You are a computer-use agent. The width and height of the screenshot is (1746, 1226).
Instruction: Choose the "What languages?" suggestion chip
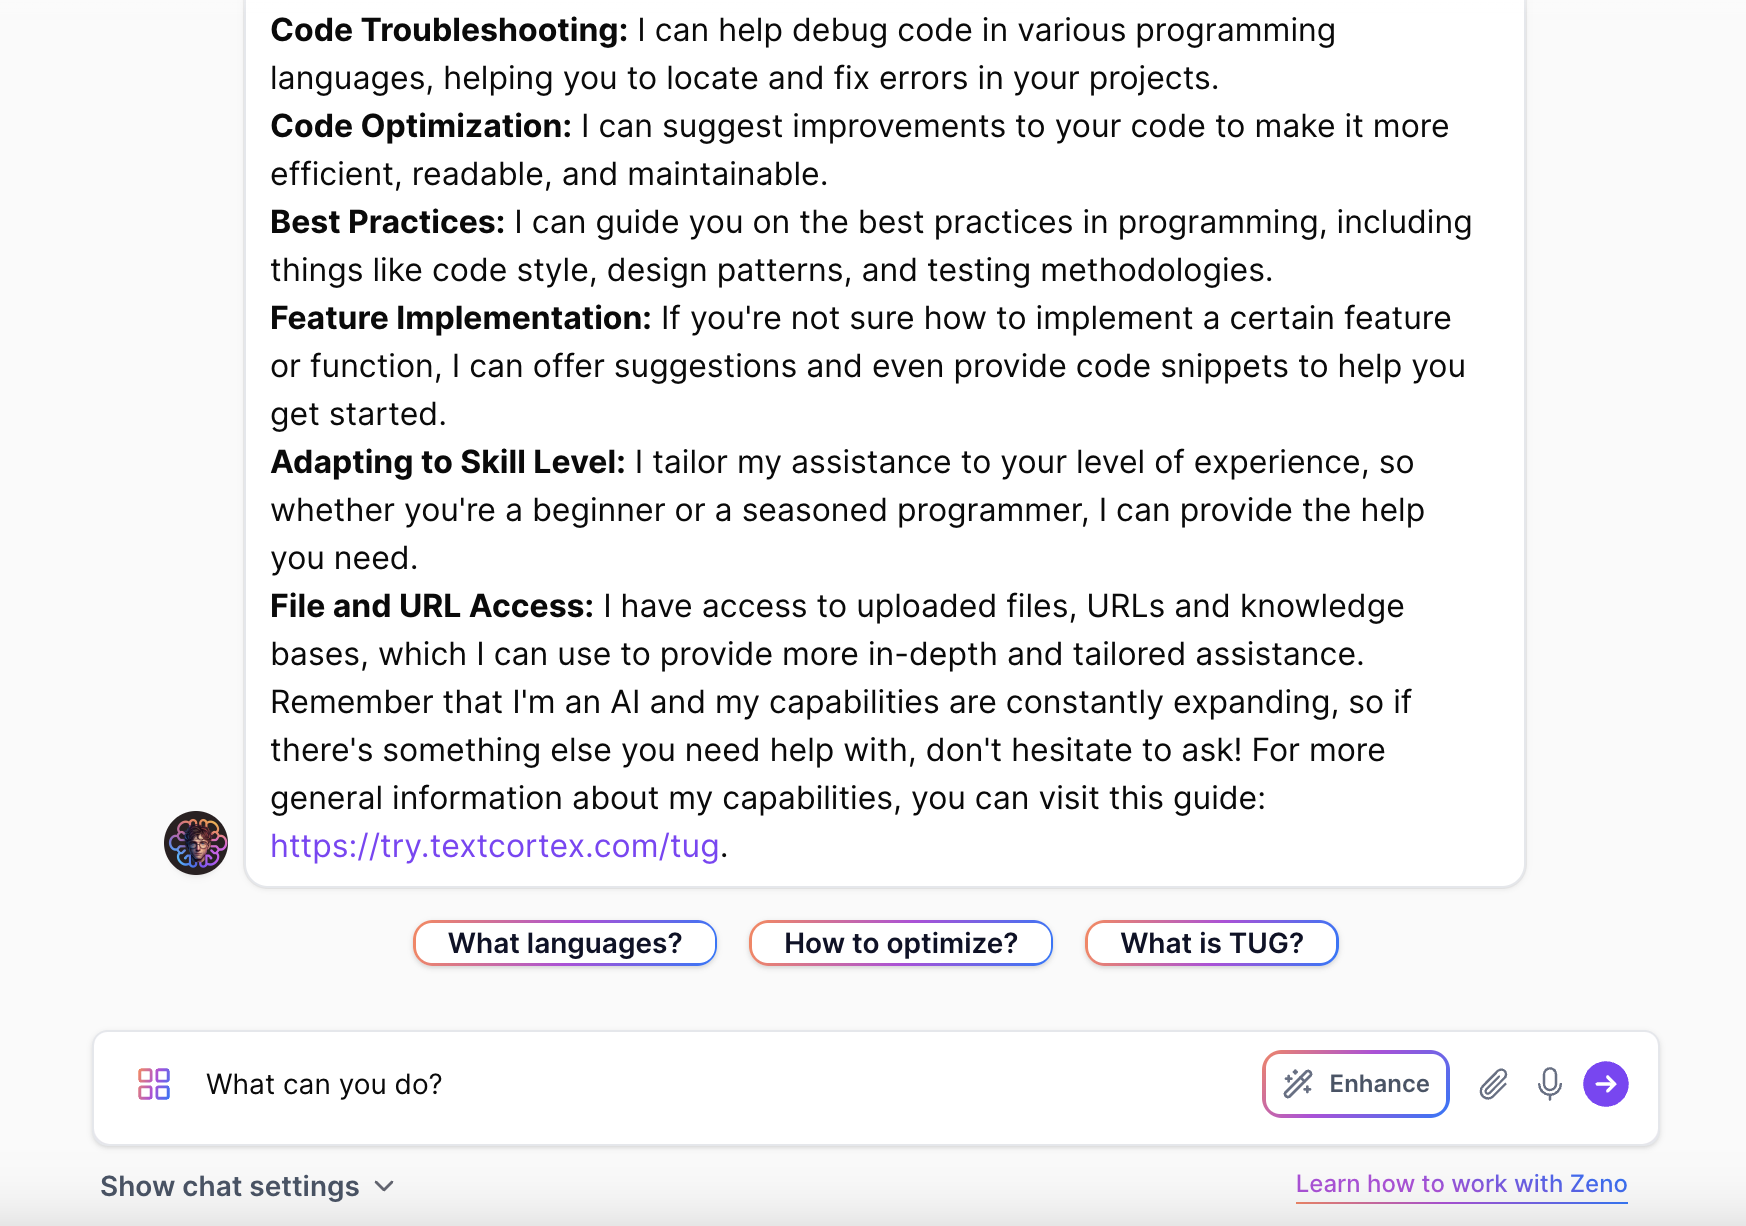564,942
